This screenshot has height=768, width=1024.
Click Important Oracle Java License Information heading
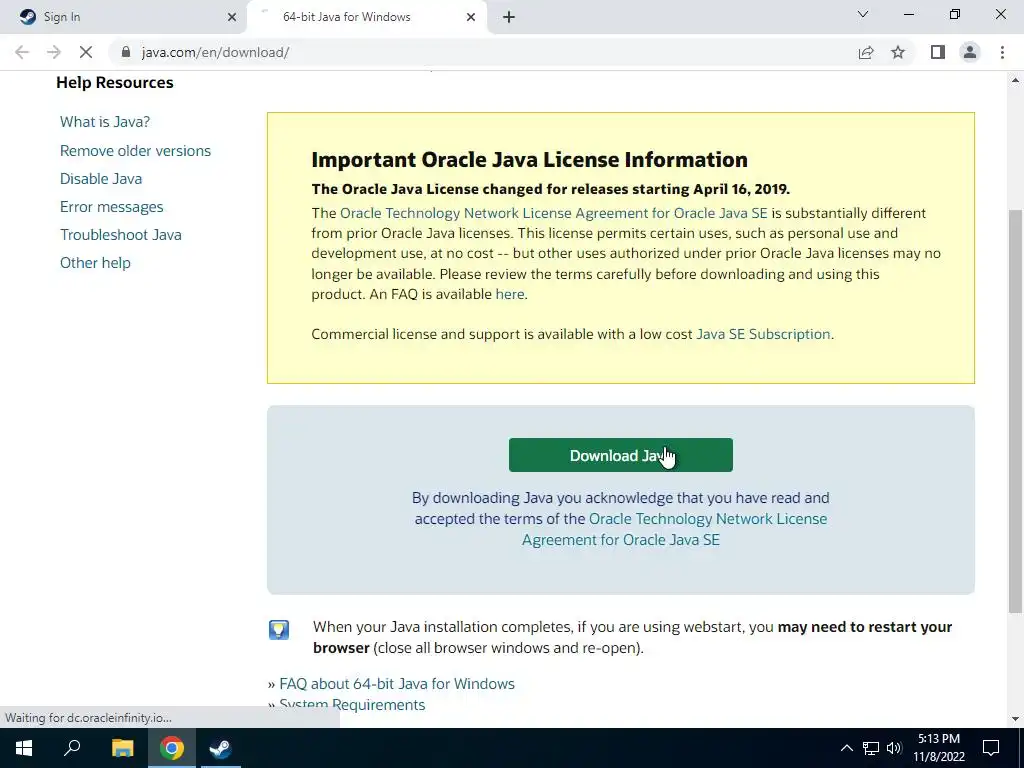[x=530, y=160]
